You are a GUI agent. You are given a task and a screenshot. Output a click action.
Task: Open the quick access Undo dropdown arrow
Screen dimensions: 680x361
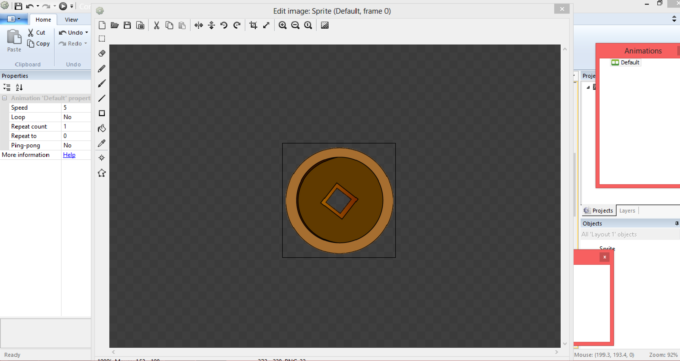tap(38, 6)
